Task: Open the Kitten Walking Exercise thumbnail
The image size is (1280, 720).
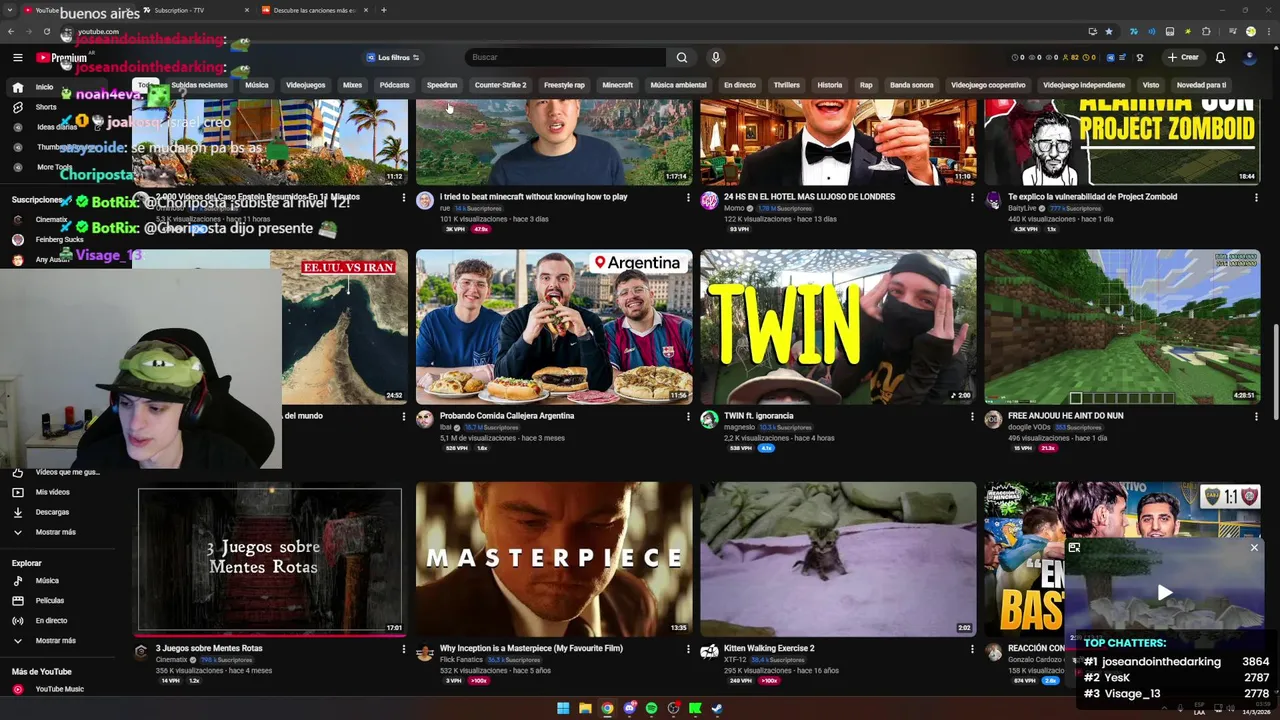Action: click(838, 559)
